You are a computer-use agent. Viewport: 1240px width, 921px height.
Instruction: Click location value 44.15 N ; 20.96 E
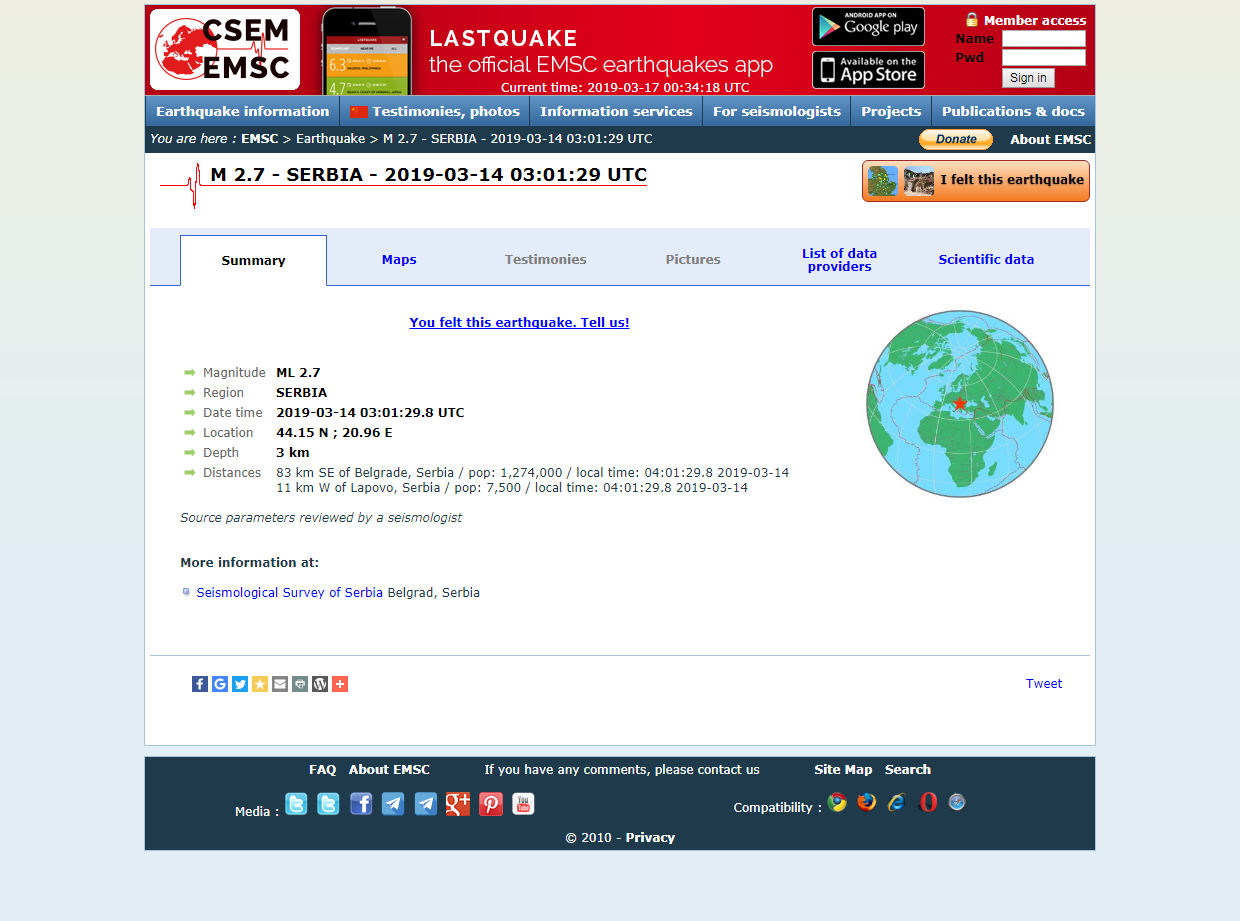coord(334,433)
